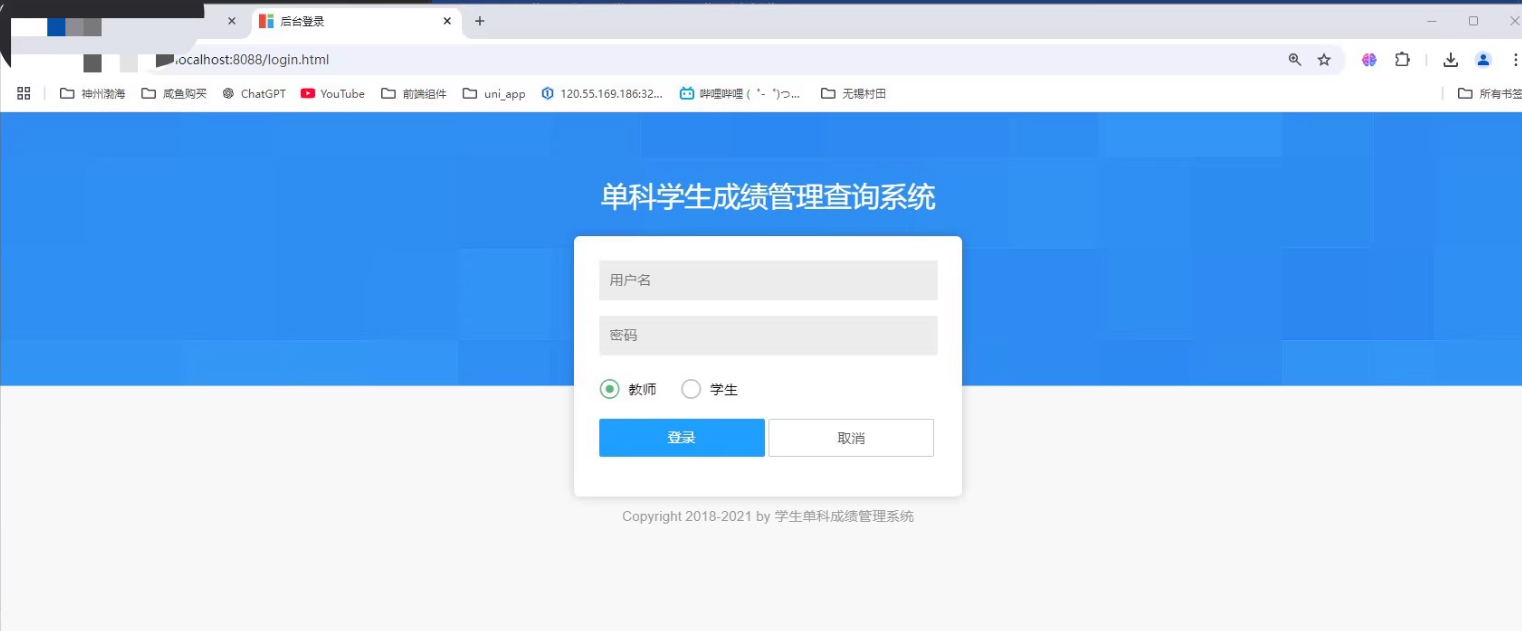Screen dimensions: 1522x631
Task: Bookmark this page with the star icon
Action: tap(1324, 60)
